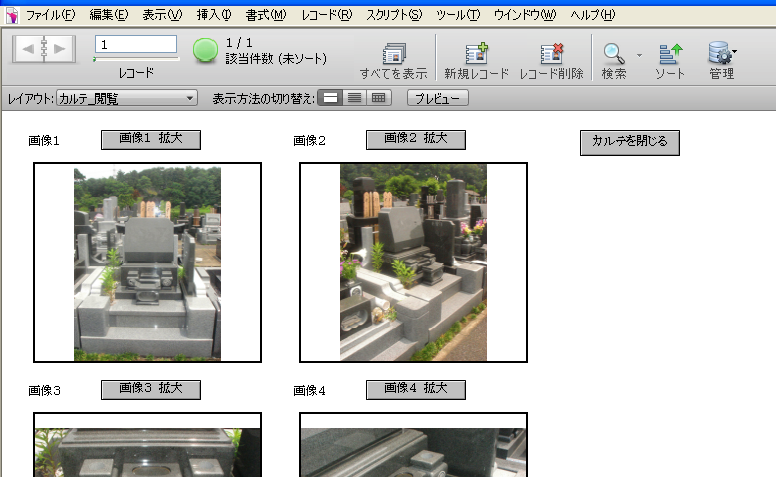Click the レコード削除 (Delete Record) icon
Image resolution: width=776 pixels, height=477 pixels.
[551, 55]
